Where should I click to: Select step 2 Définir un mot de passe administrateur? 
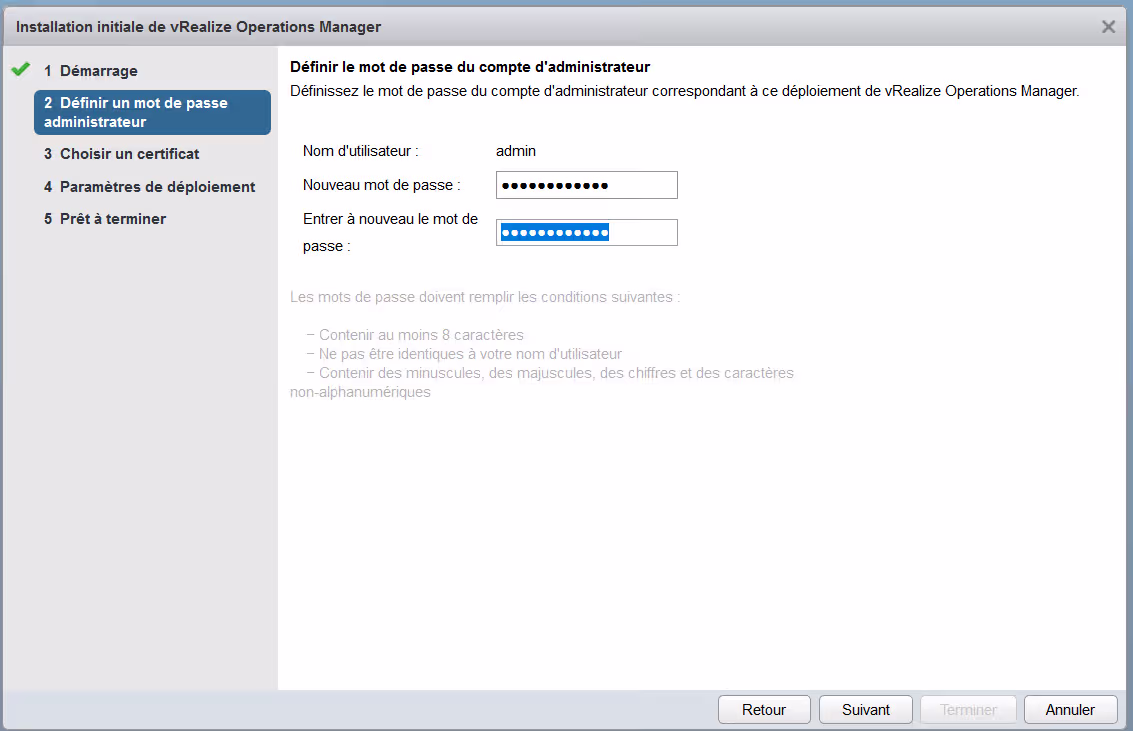[152, 112]
